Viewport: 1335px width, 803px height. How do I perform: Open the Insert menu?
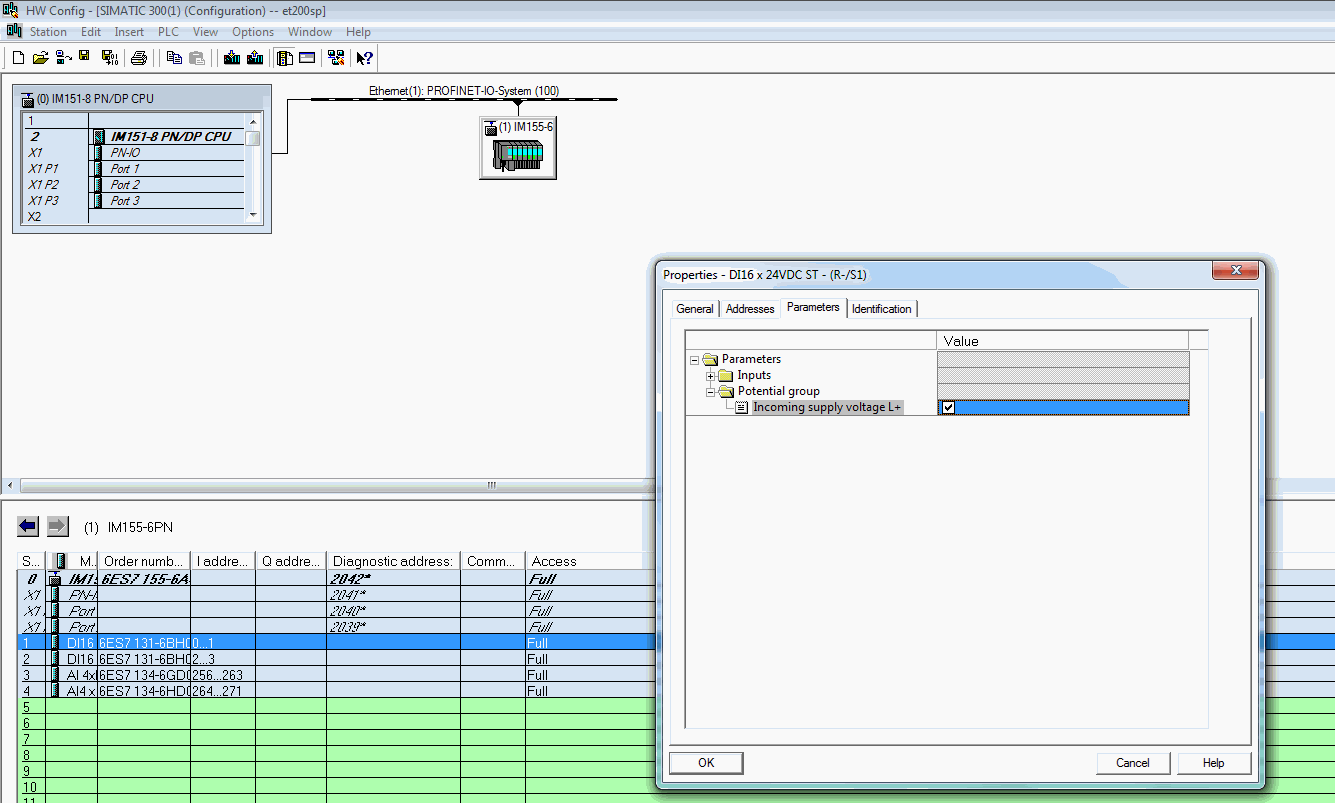coord(129,32)
